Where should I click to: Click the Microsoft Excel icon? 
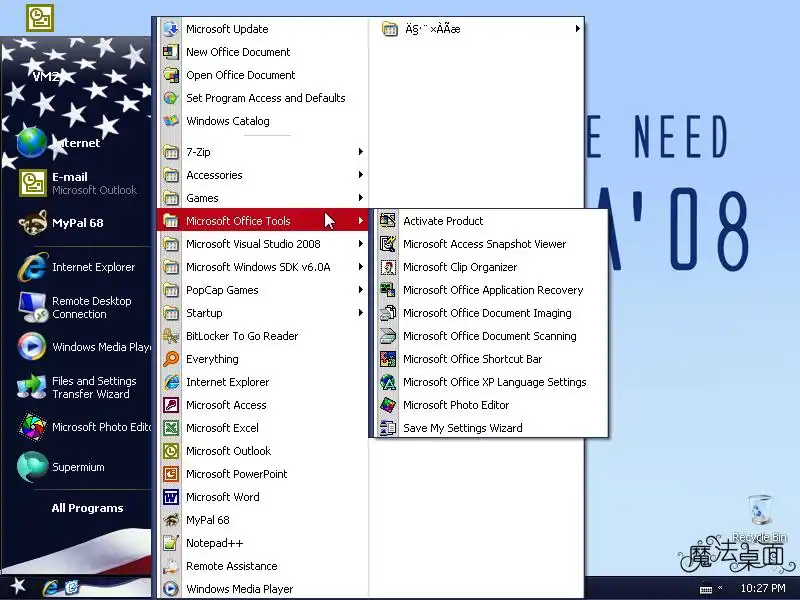click(x=171, y=428)
